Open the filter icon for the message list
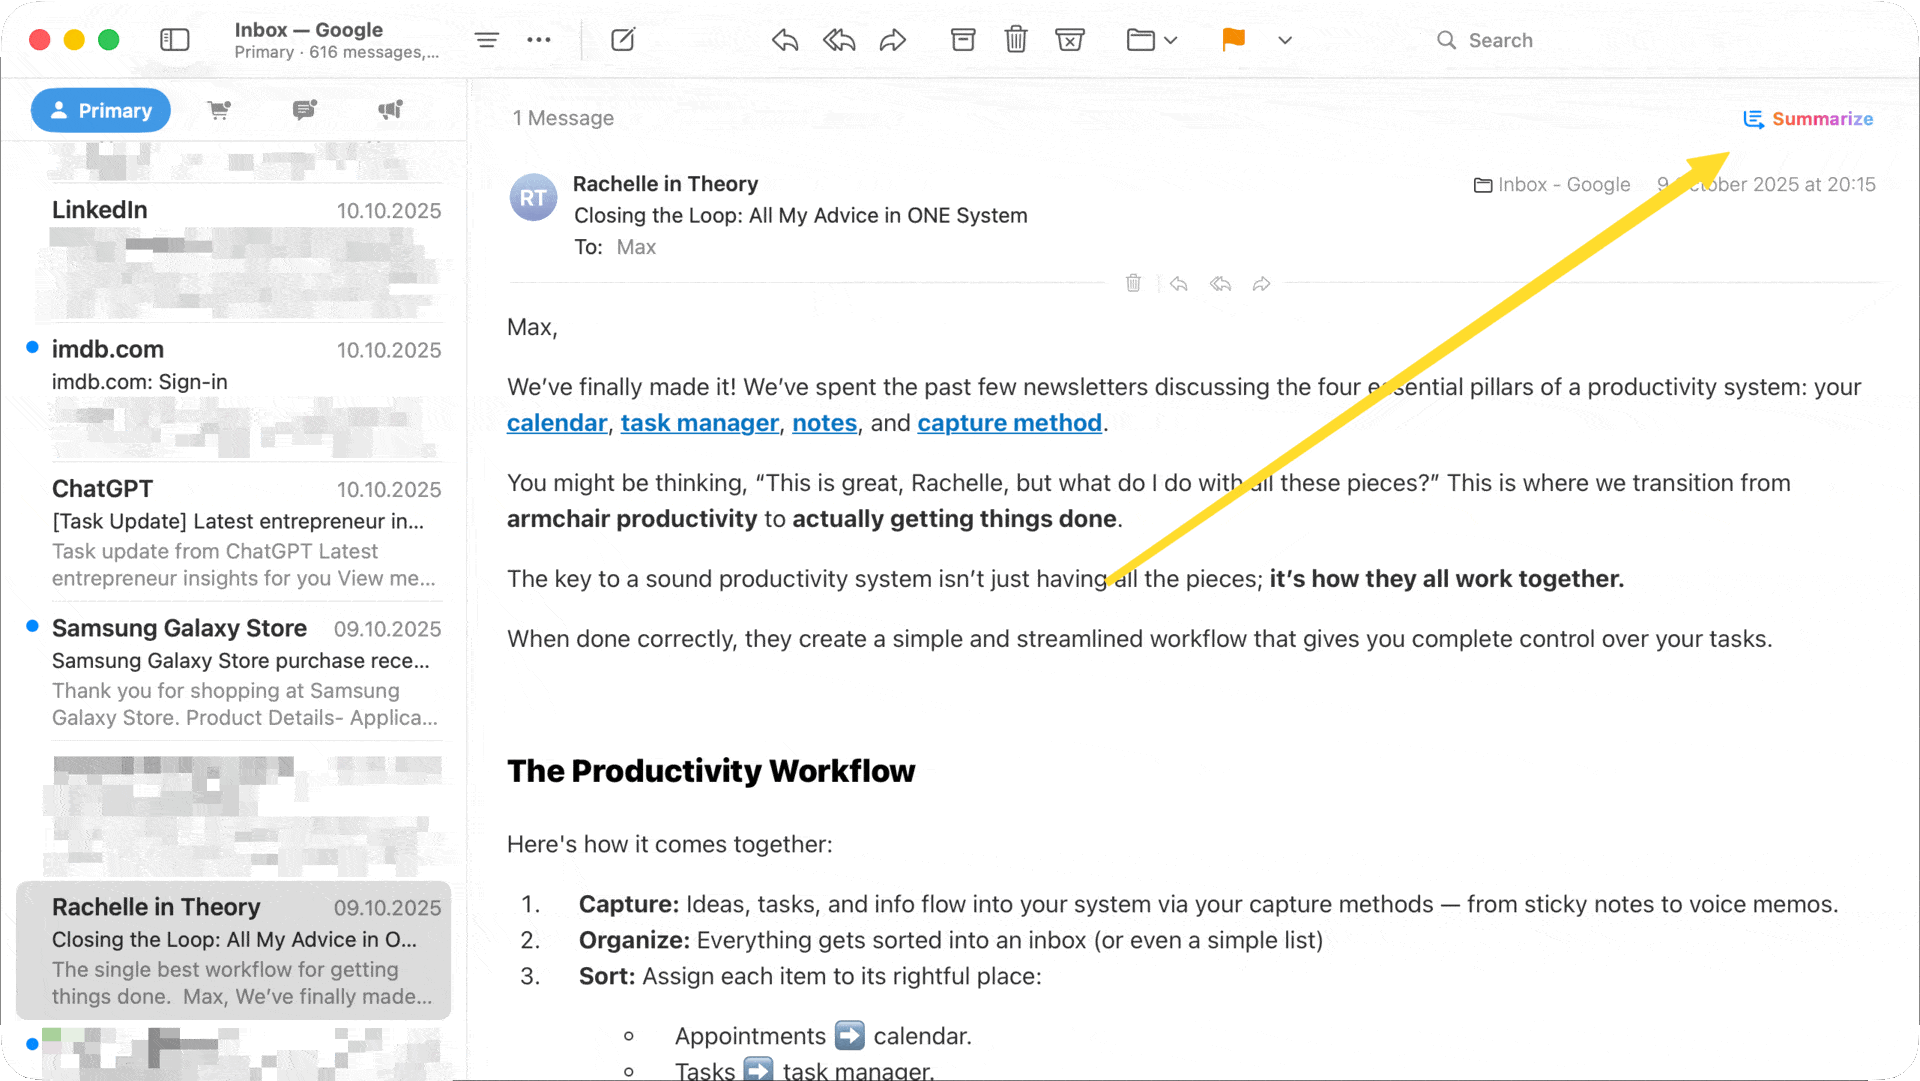The image size is (1920, 1081). pyautogui.click(x=487, y=40)
